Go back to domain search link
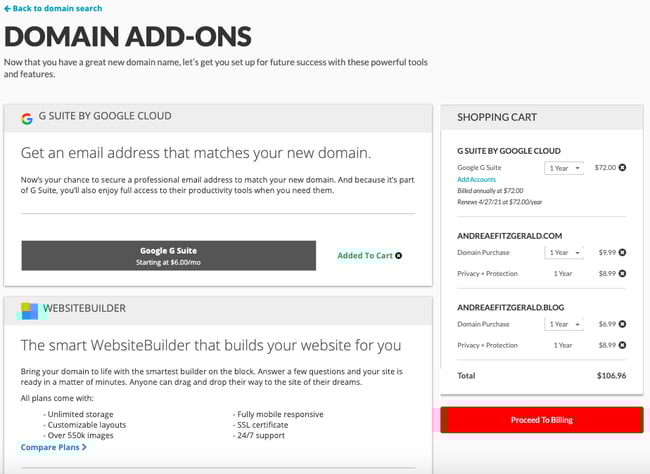The image size is (650, 474). coord(53,8)
